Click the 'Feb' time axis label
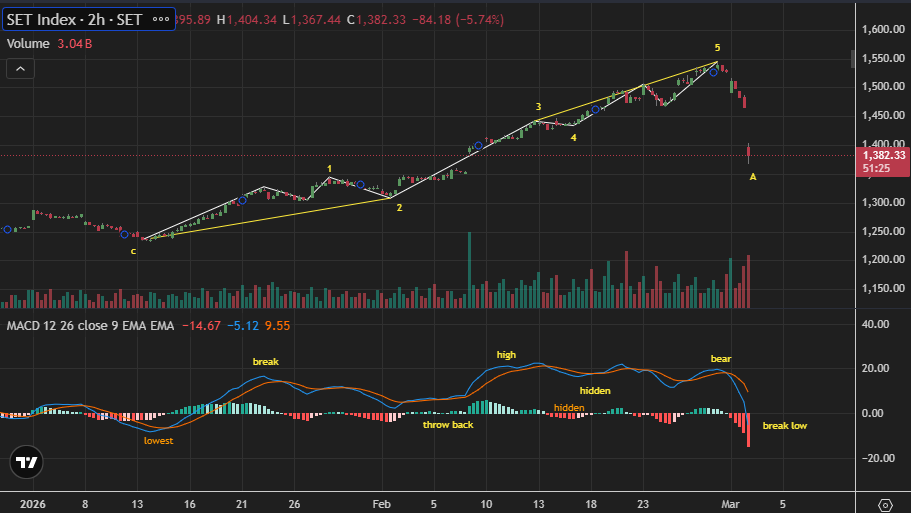 (382, 504)
